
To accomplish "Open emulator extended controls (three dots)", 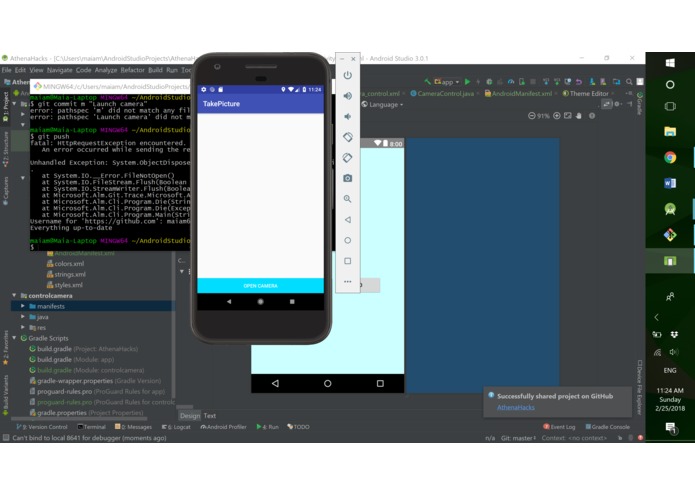I will point(348,281).
